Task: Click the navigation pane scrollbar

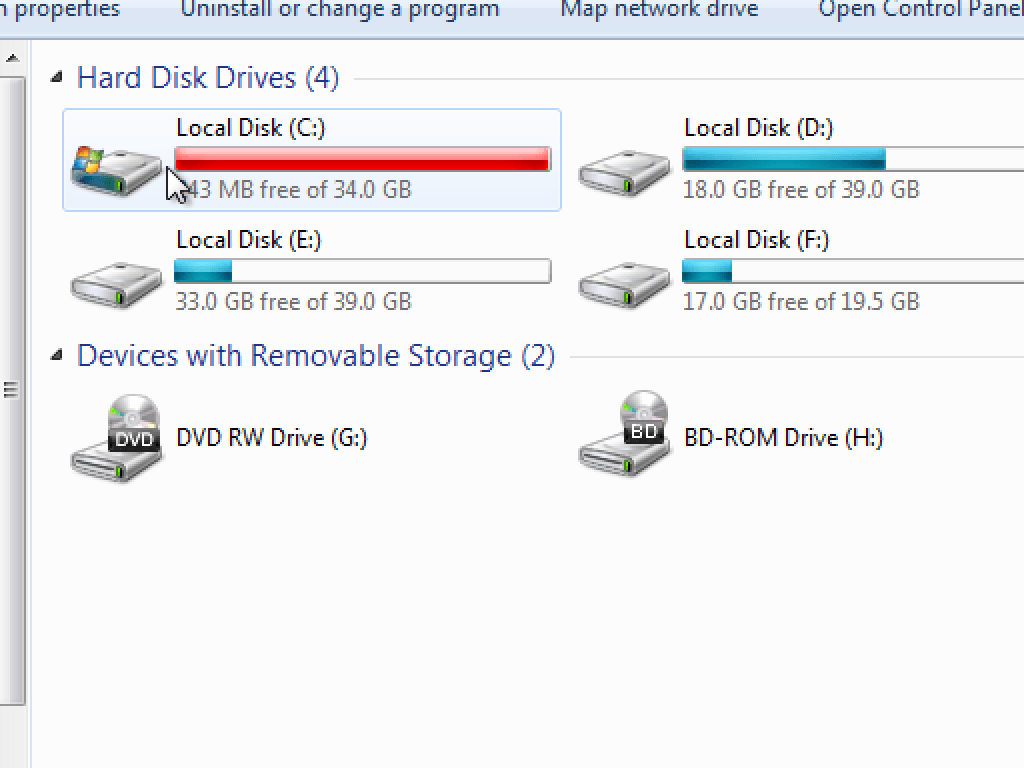Action: (12, 390)
